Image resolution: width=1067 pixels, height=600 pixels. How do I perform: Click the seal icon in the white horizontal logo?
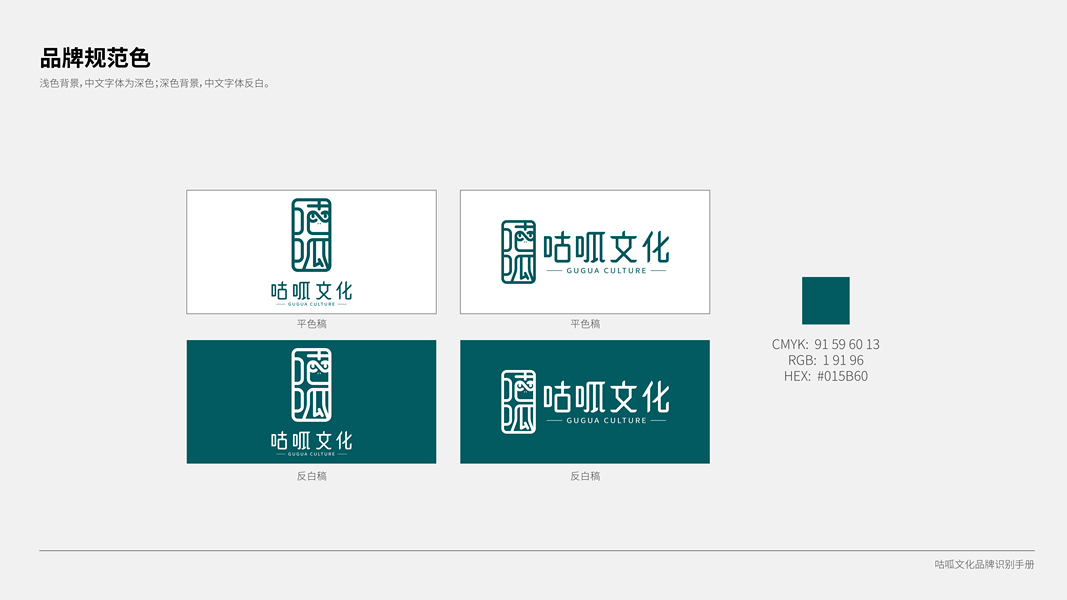(x=519, y=252)
